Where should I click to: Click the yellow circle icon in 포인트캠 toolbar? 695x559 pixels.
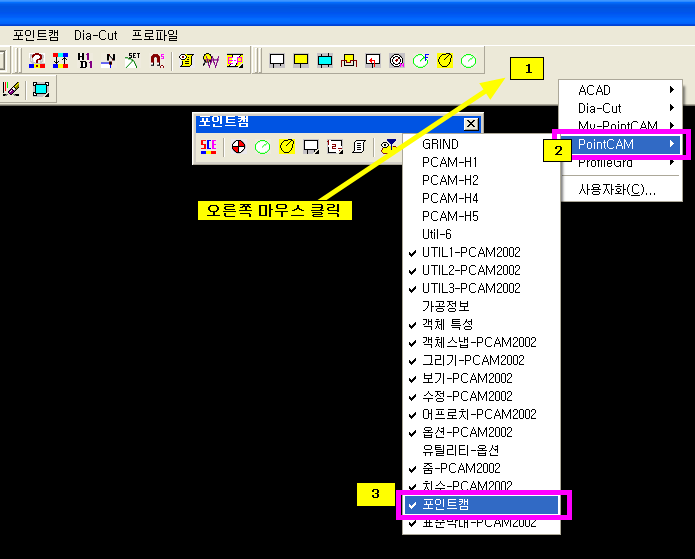click(x=287, y=146)
